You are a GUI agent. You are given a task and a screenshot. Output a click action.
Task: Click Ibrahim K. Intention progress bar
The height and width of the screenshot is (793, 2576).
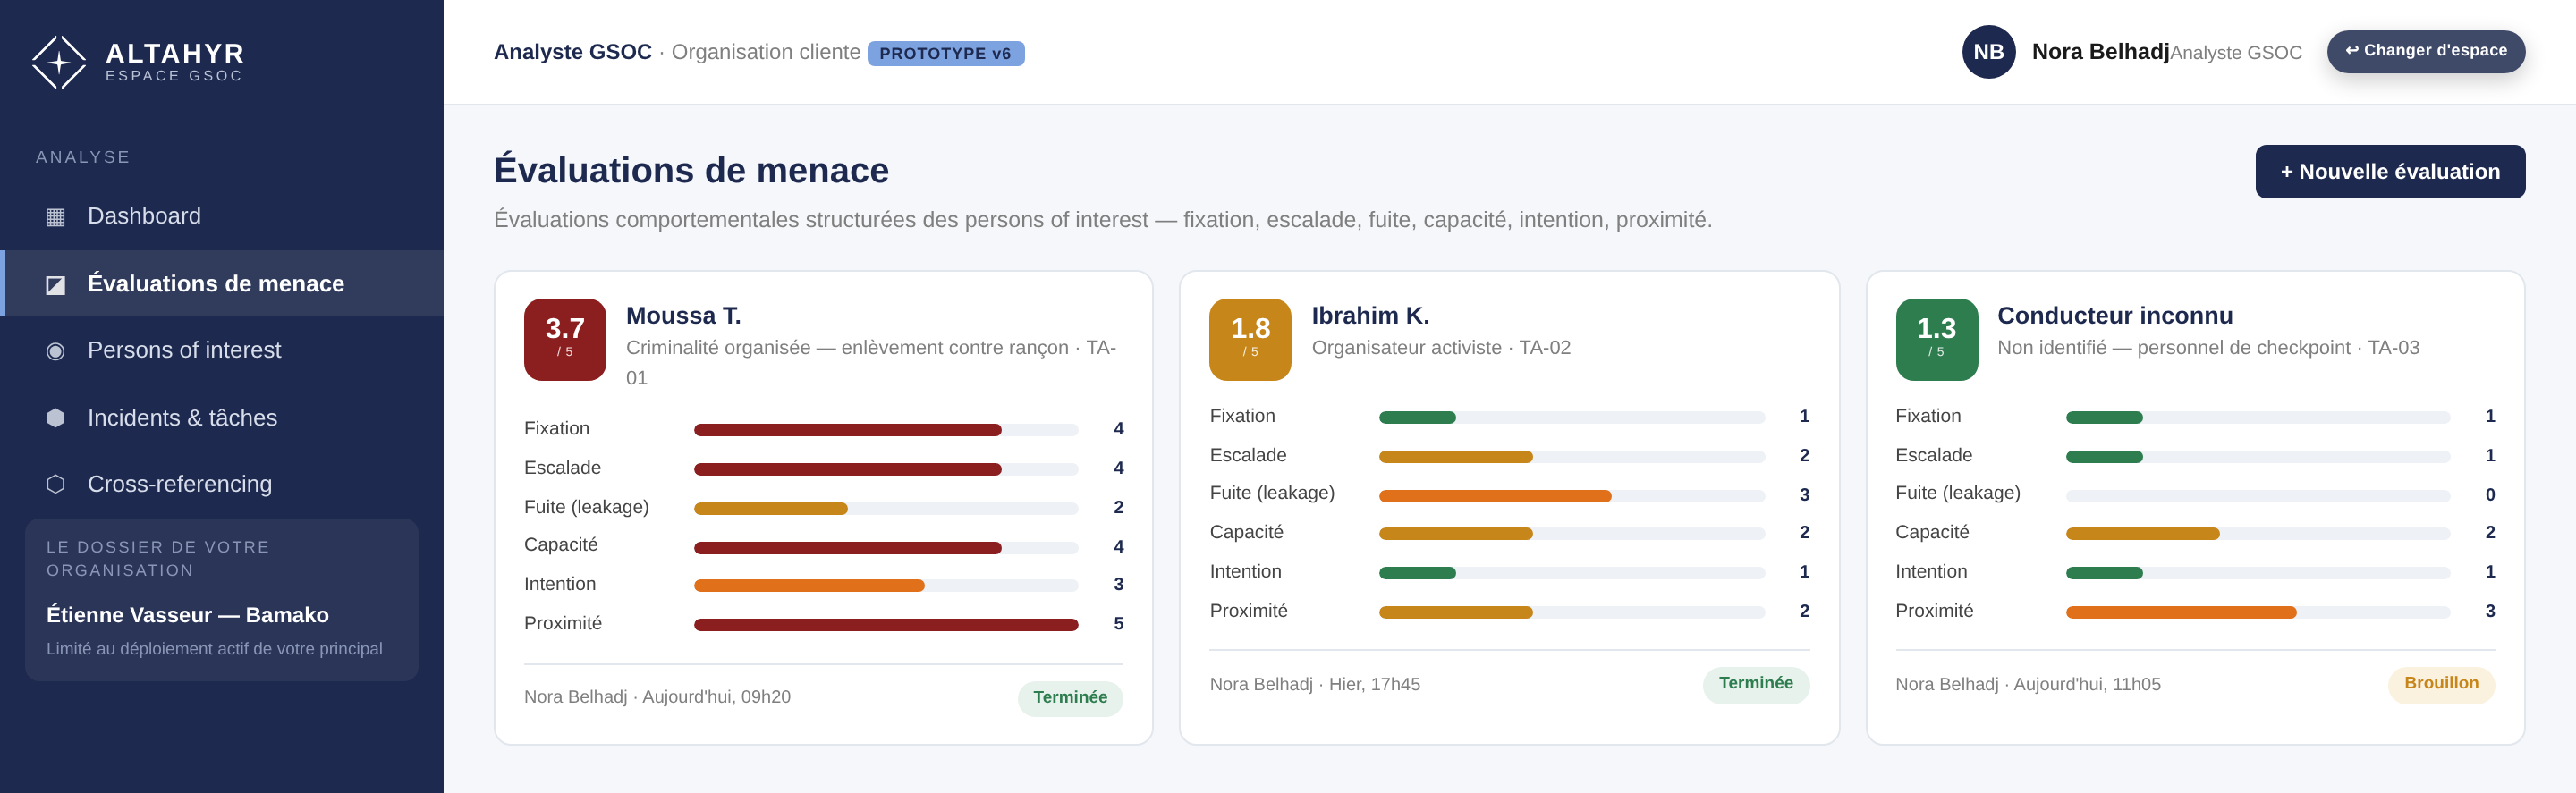1572,573
